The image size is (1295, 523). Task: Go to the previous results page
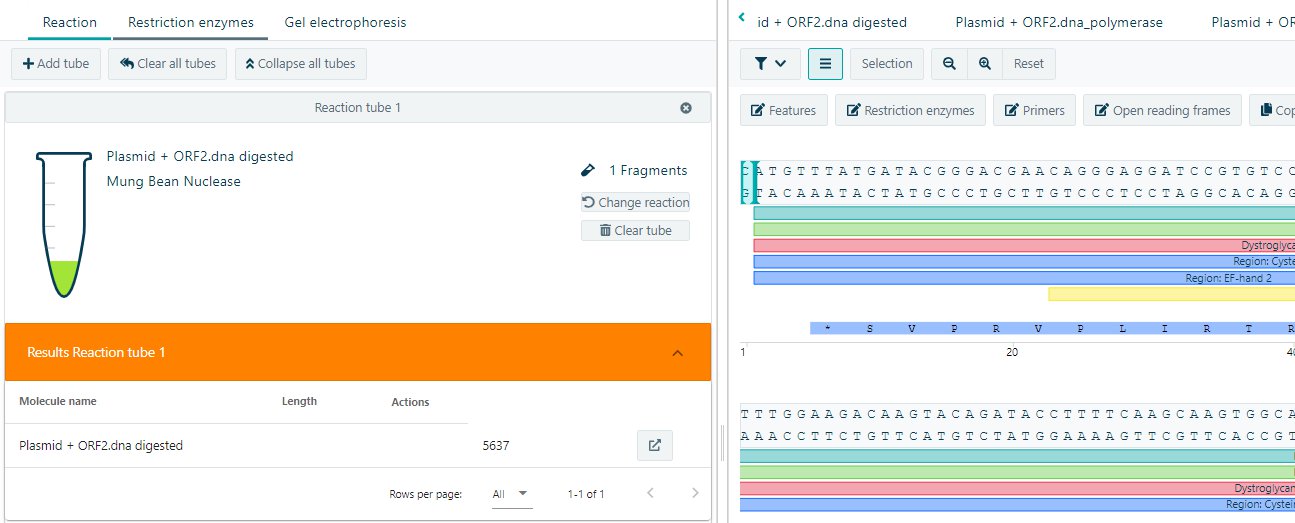(x=650, y=493)
